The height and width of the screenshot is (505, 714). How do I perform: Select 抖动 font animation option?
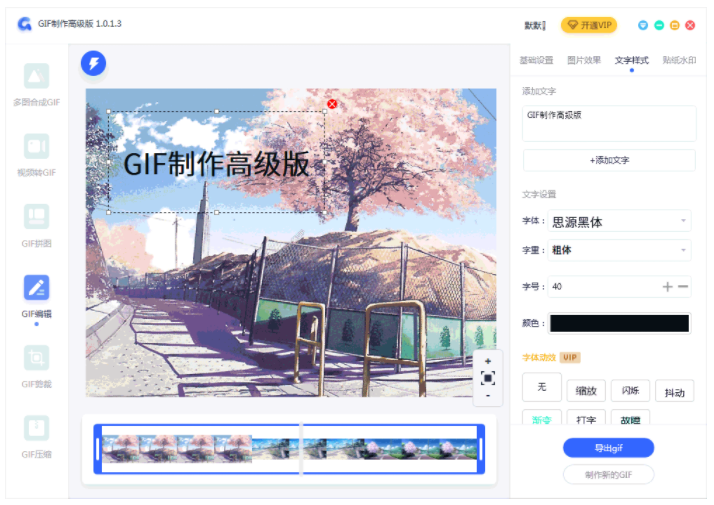coord(674,391)
